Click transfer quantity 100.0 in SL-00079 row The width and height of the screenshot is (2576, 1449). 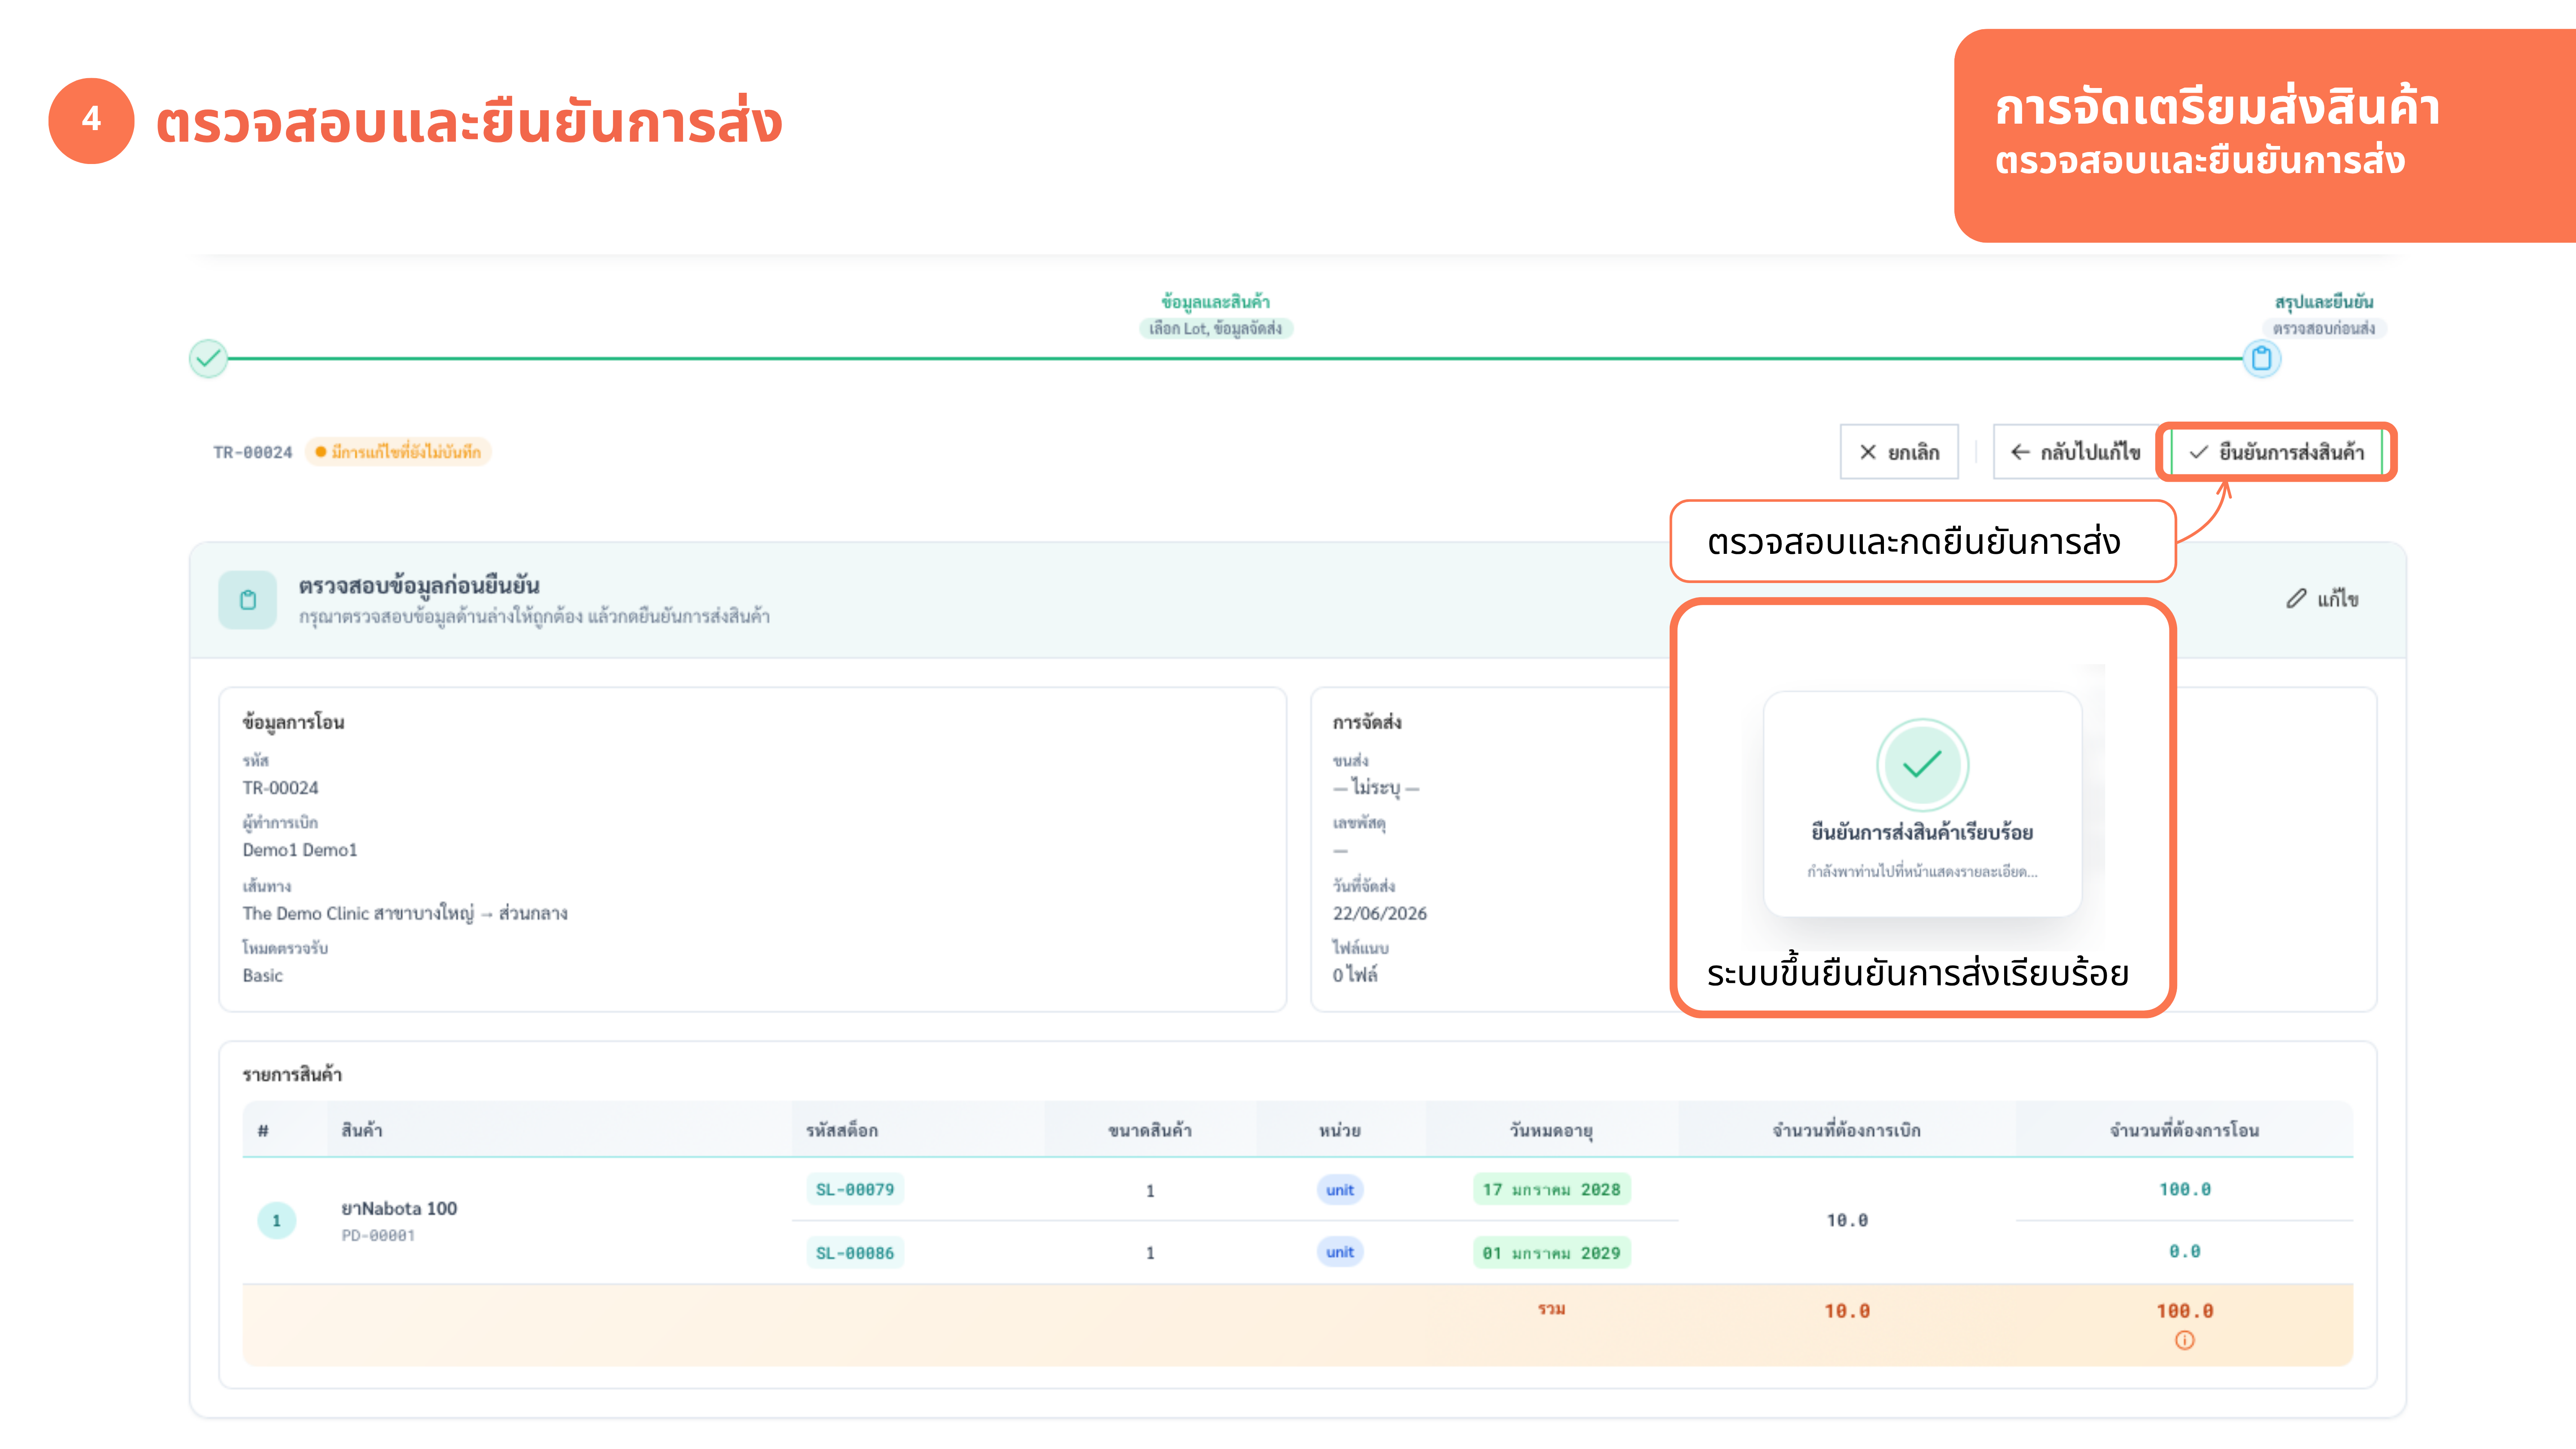pyautogui.click(x=2184, y=1189)
